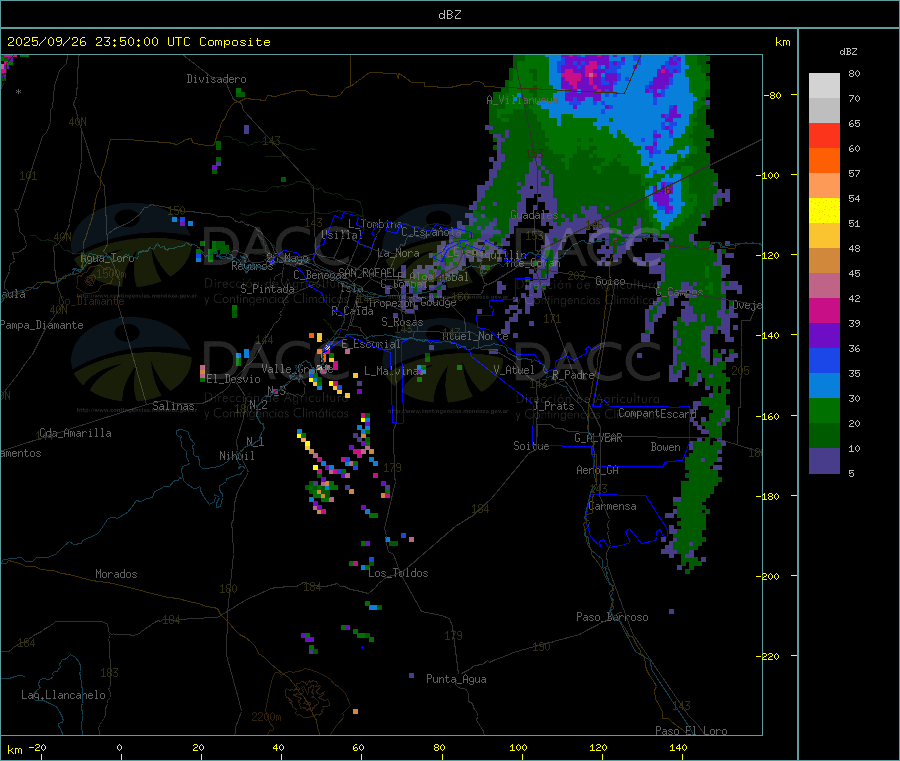Click the S_Pintada place label
The image size is (900, 761).
[267, 289]
